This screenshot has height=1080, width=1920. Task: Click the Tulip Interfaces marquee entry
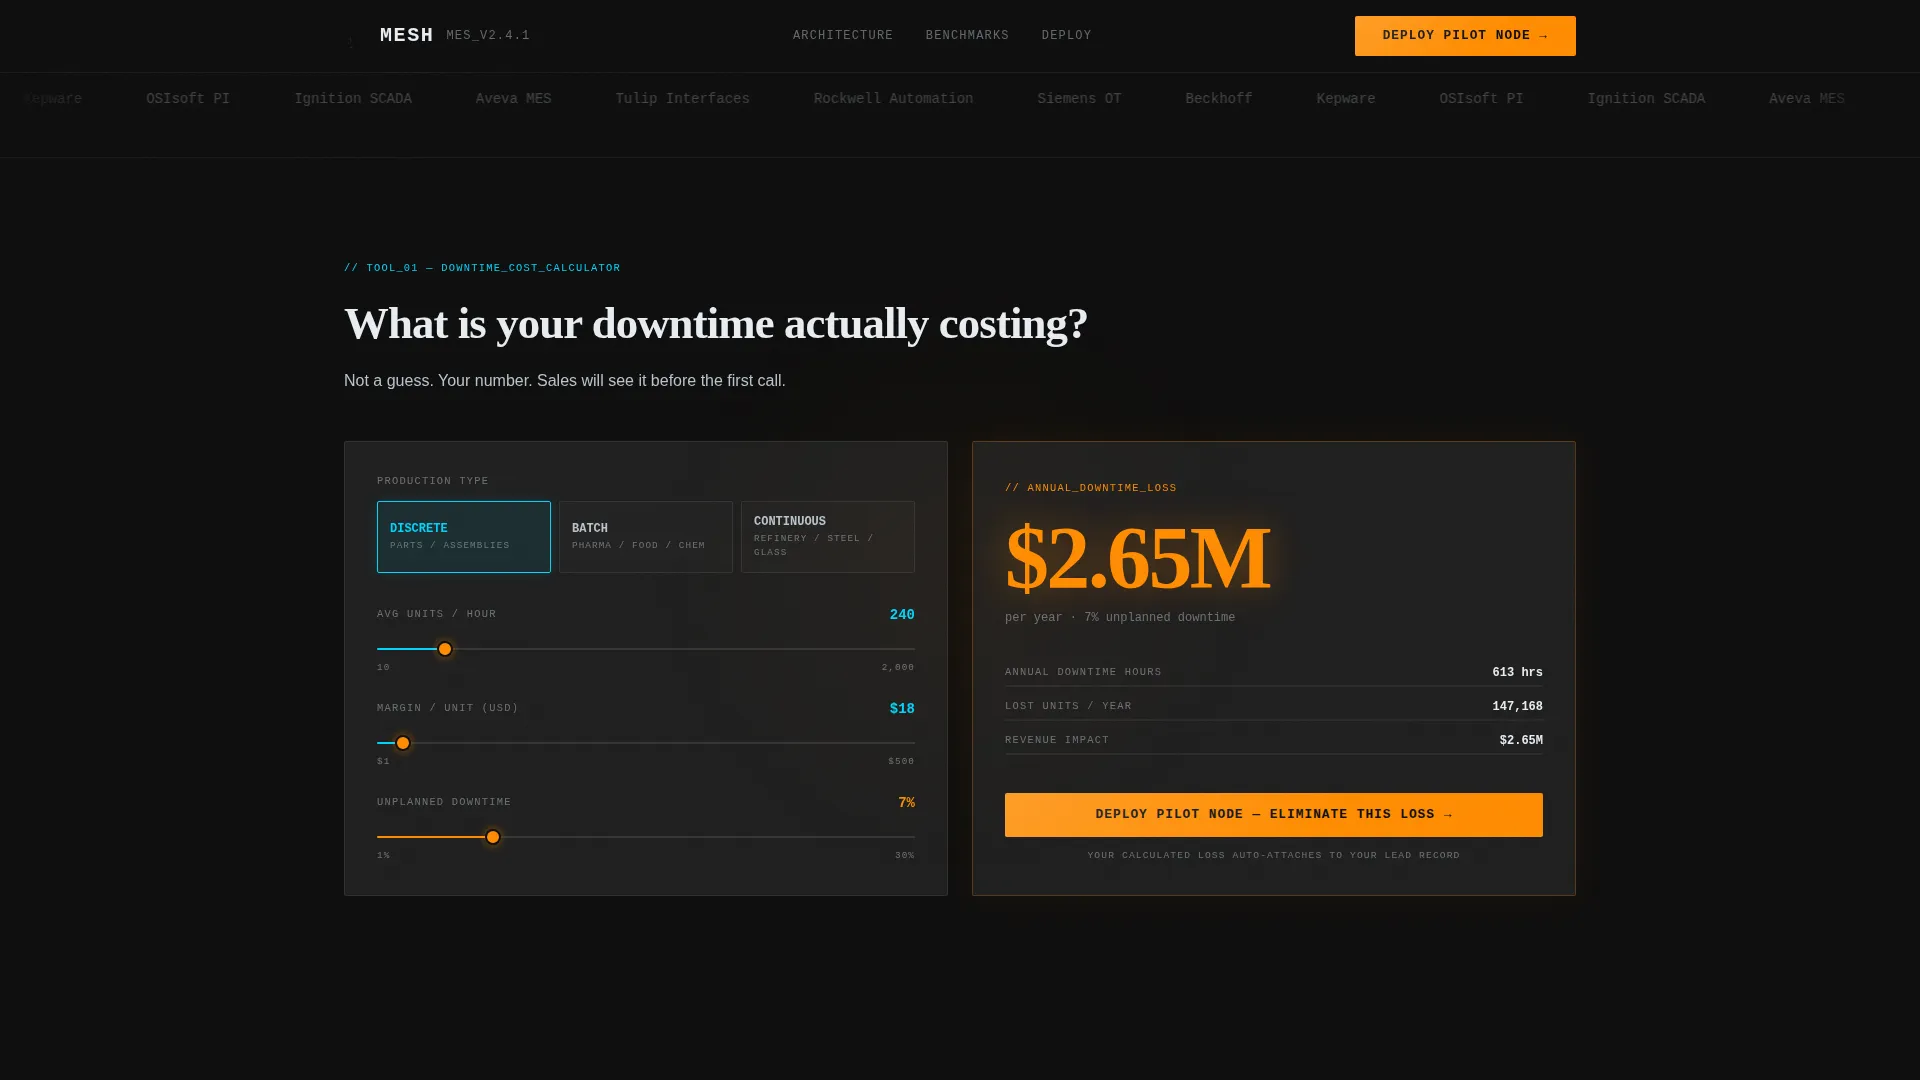(682, 99)
